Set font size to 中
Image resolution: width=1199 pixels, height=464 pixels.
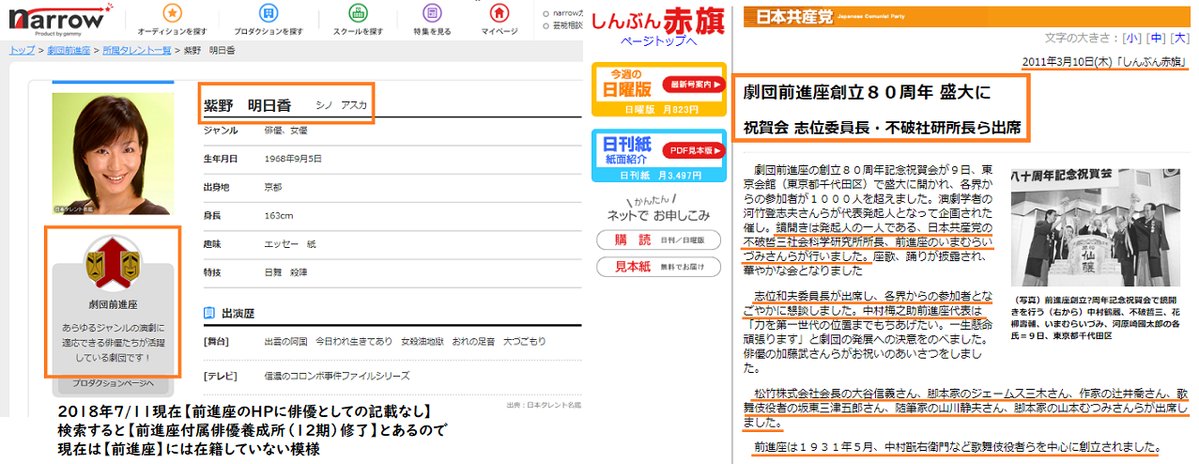[1157, 38]
